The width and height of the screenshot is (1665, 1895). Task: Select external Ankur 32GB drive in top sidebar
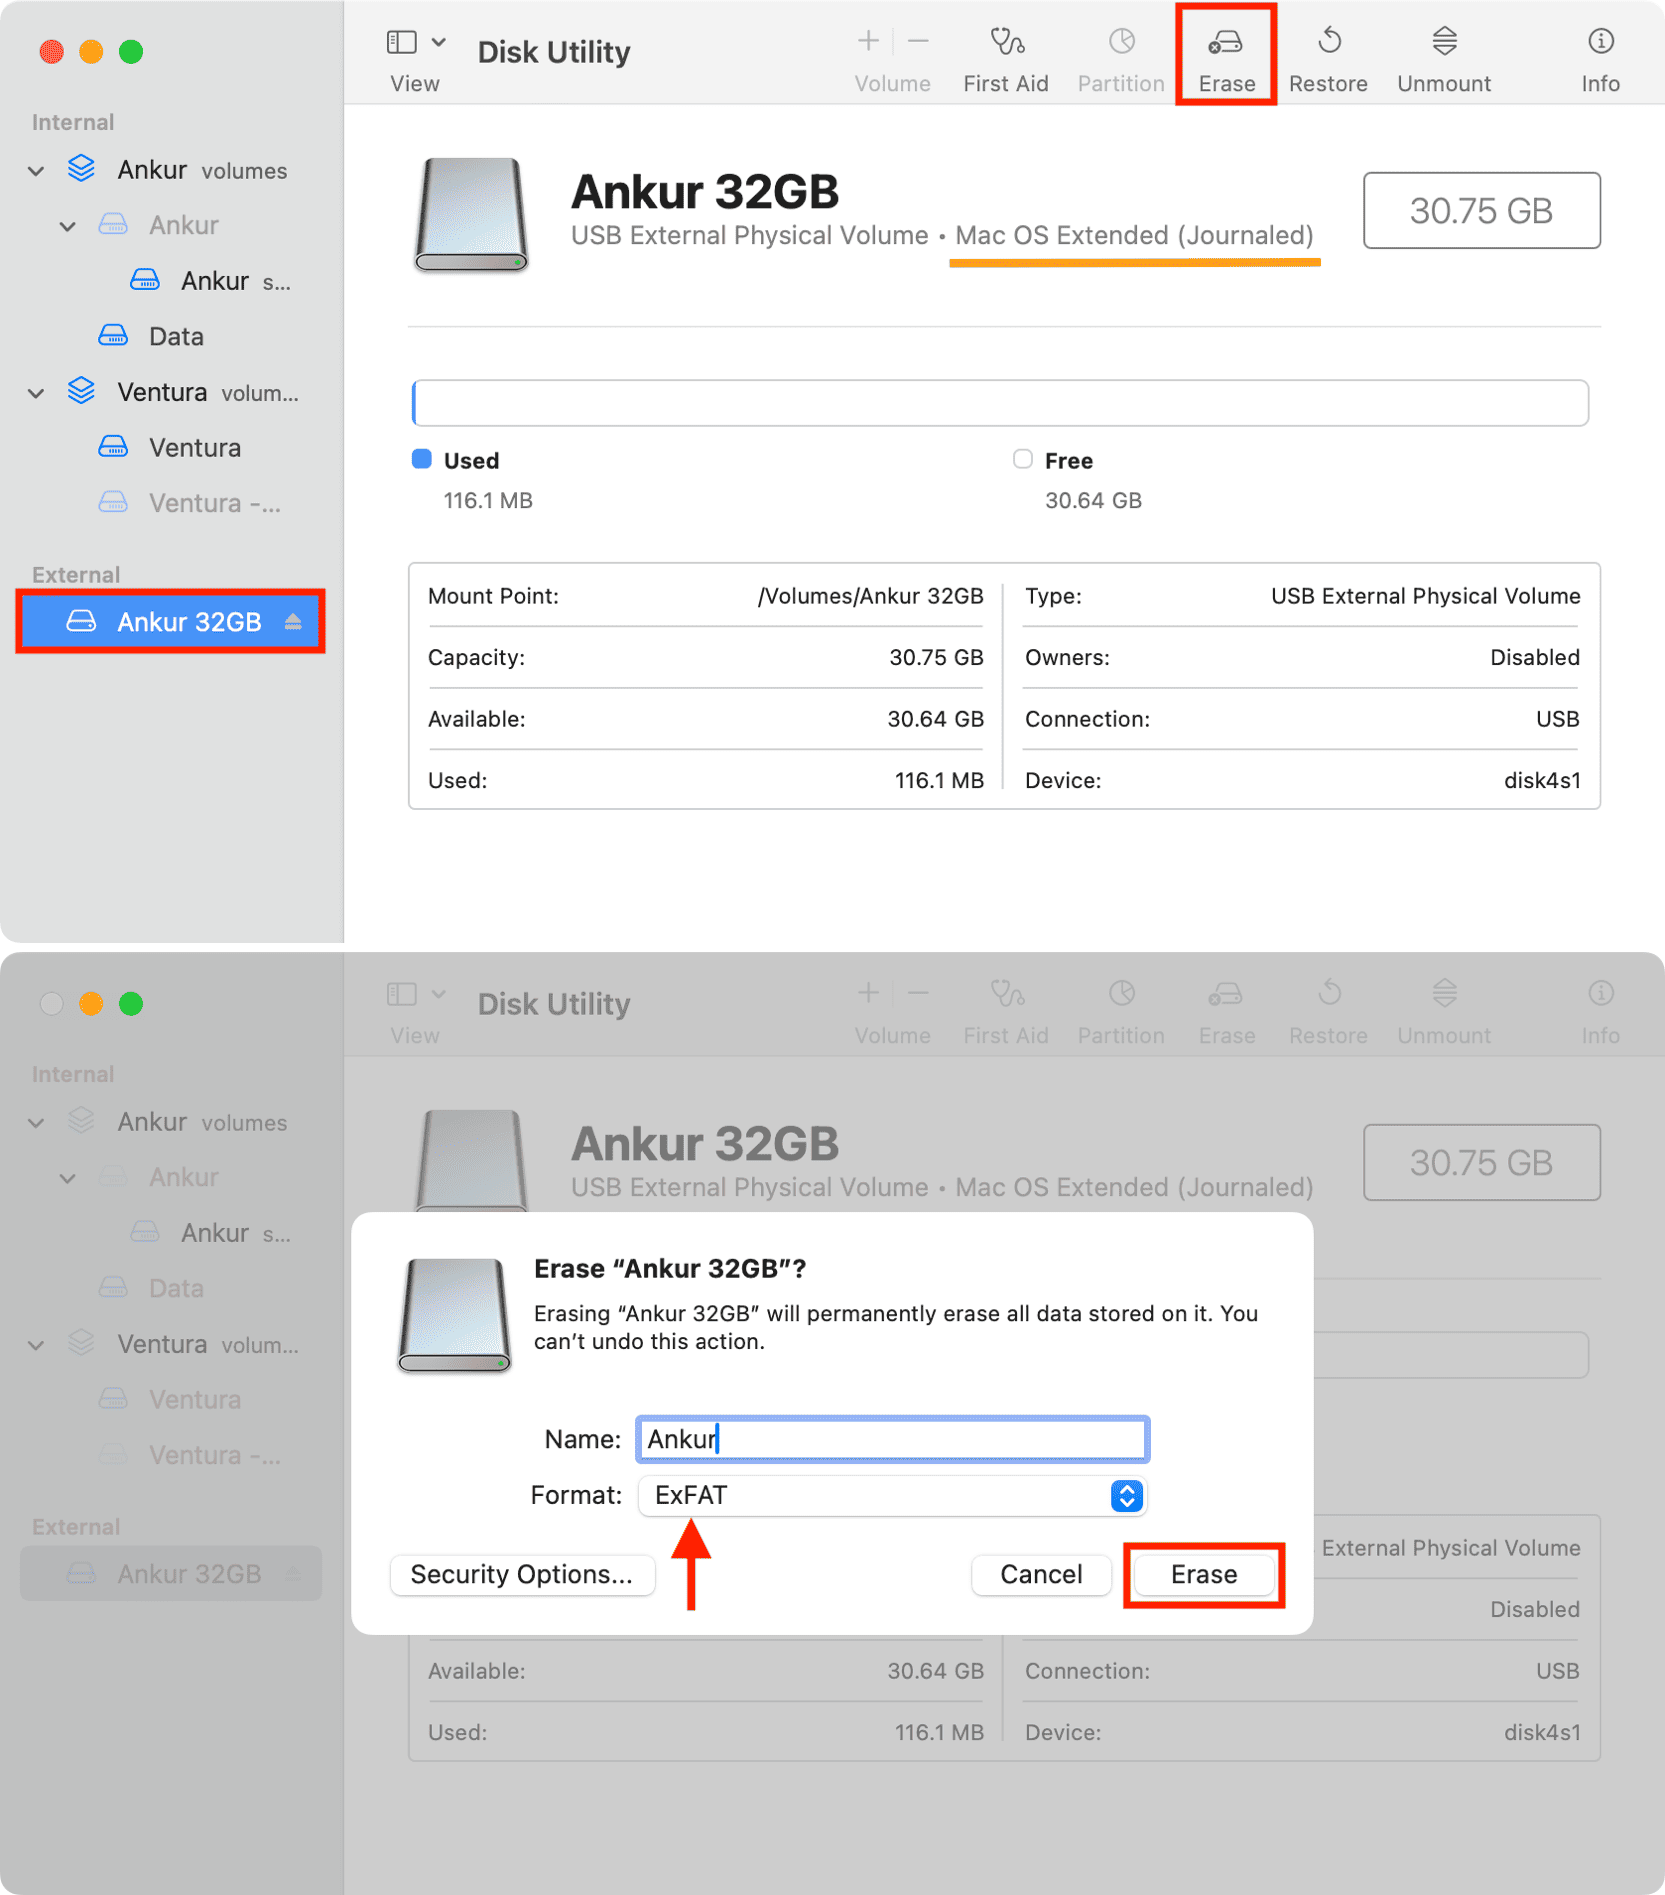[x=171, y=622]
